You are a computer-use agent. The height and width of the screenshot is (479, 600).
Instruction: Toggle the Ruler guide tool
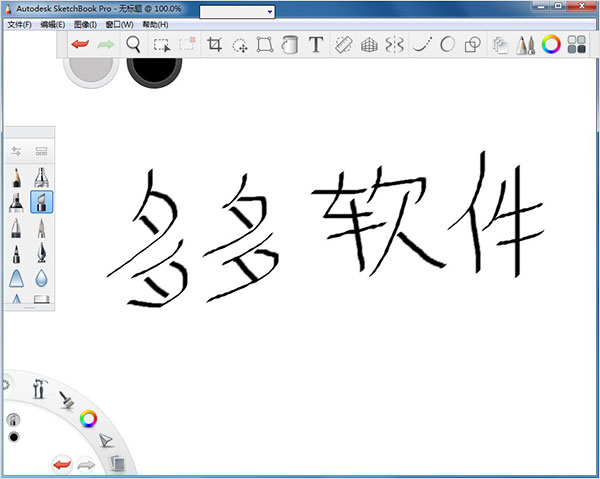[x=343, y=45]
